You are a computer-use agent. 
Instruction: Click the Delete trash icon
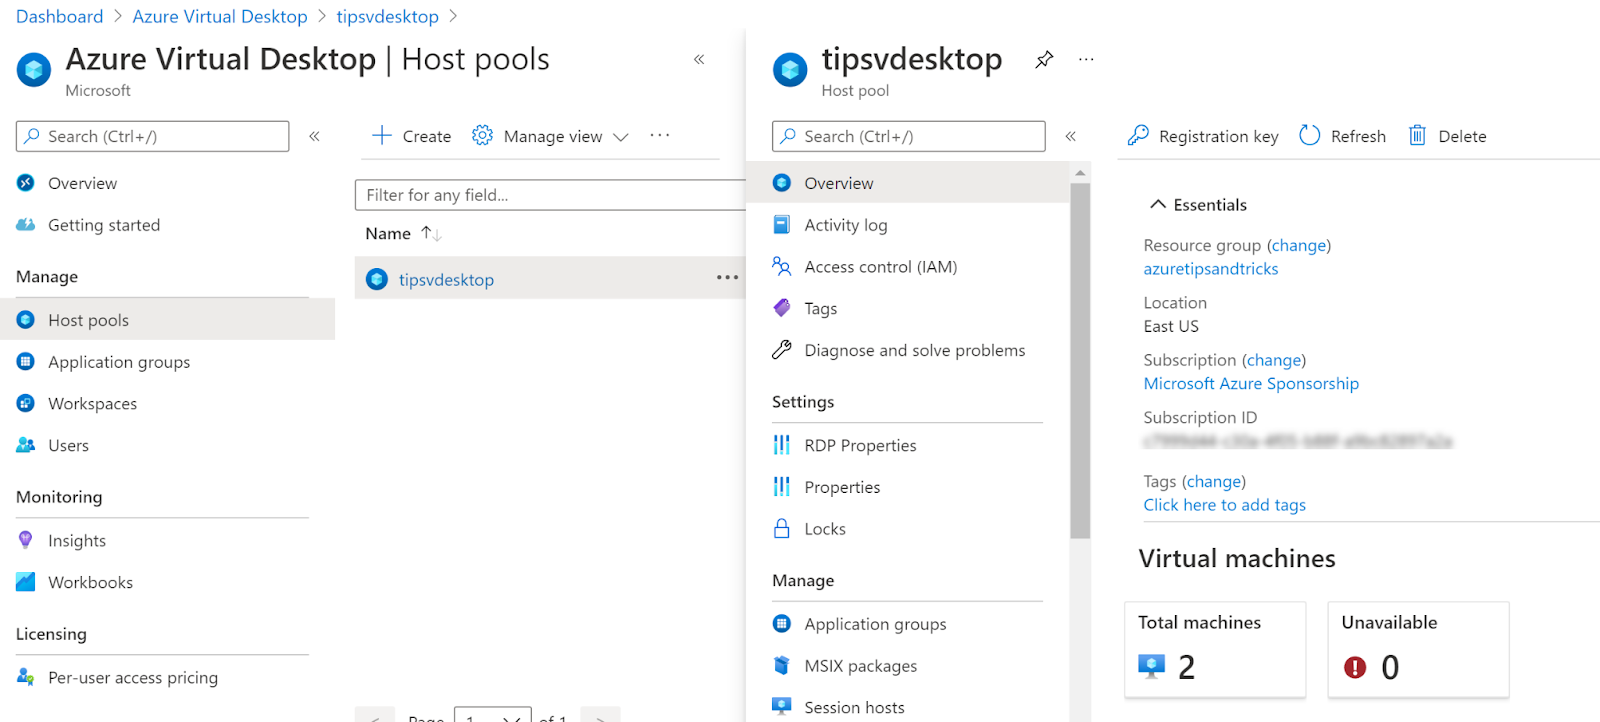coord(1417,136)
